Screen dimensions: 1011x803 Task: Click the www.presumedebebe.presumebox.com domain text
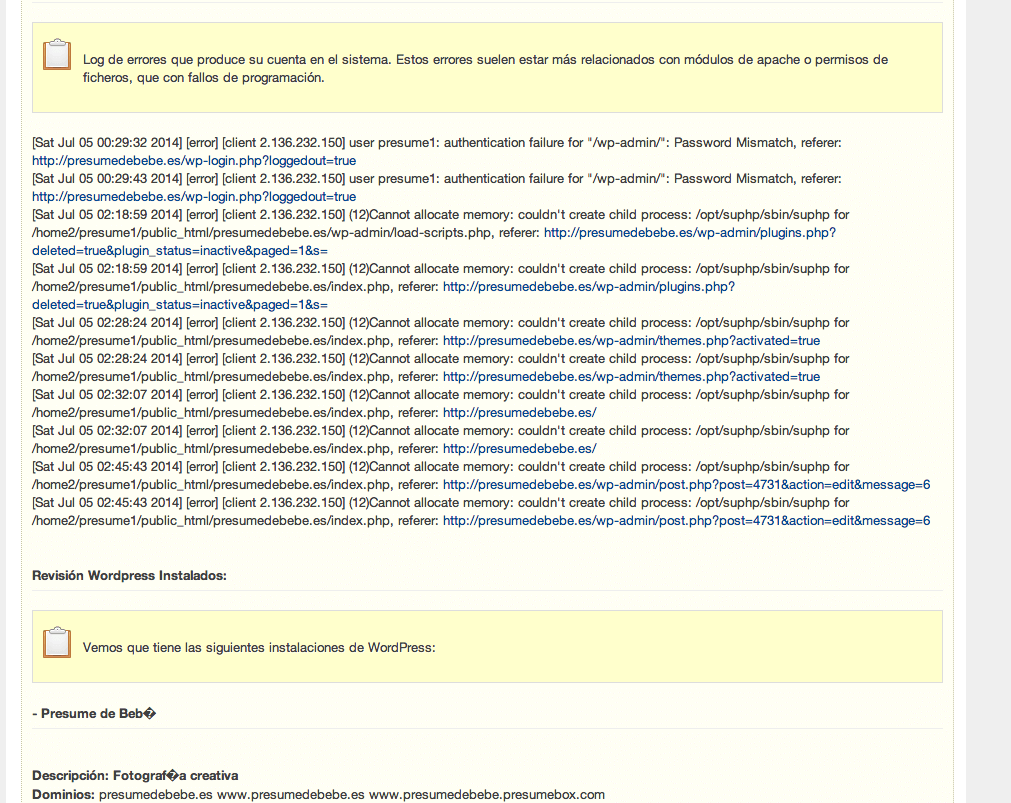[x=487, y=795]
